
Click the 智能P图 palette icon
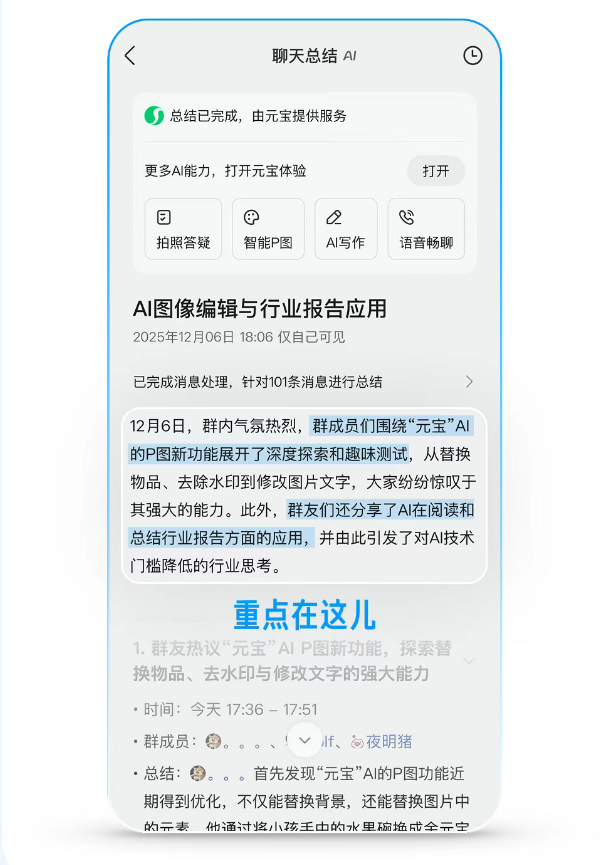pyautogui.click(x=252, y=217)
